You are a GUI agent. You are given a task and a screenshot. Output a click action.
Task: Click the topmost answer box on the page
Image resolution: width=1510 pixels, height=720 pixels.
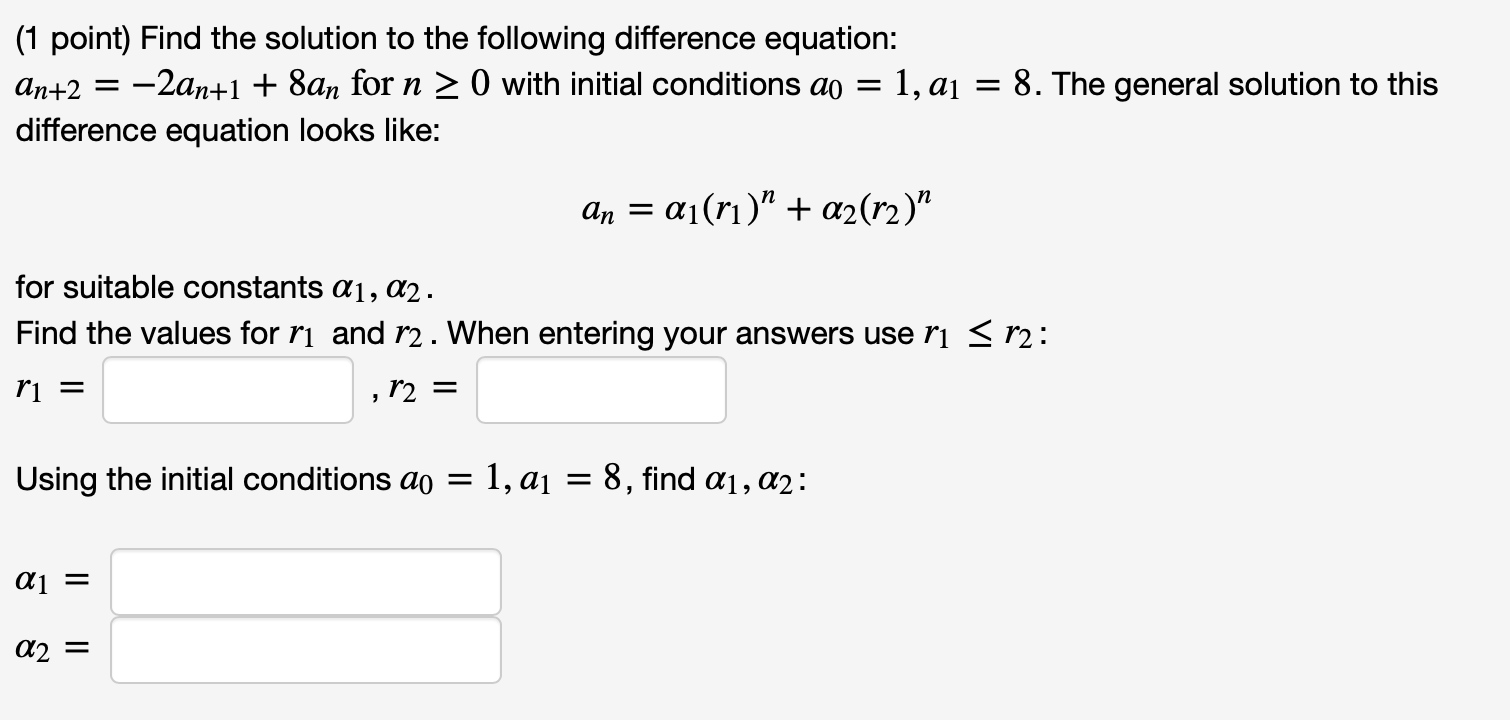[x=226, y=389]
